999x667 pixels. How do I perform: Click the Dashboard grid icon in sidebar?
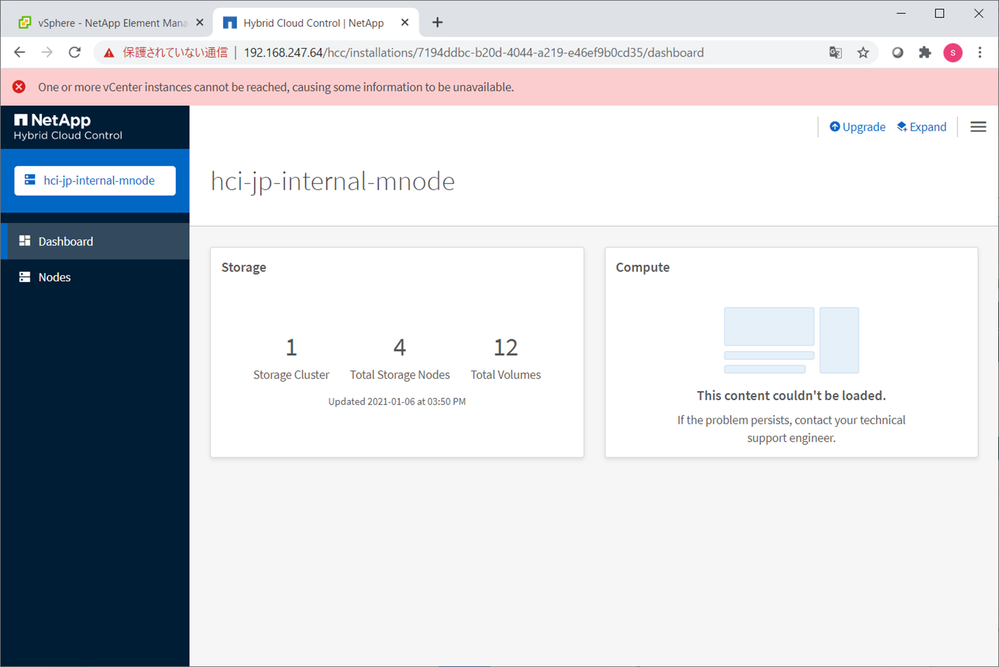[24, 240]
